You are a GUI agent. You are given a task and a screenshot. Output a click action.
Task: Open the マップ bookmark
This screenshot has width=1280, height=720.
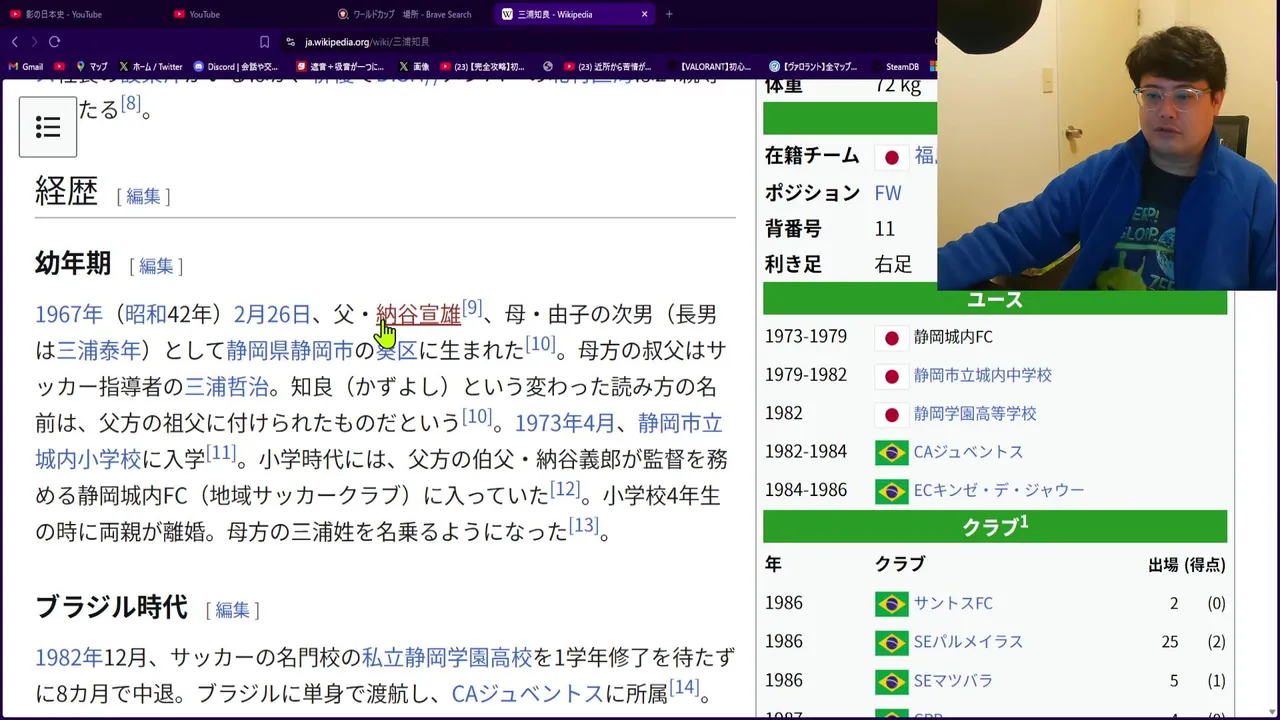pos(92,67)
